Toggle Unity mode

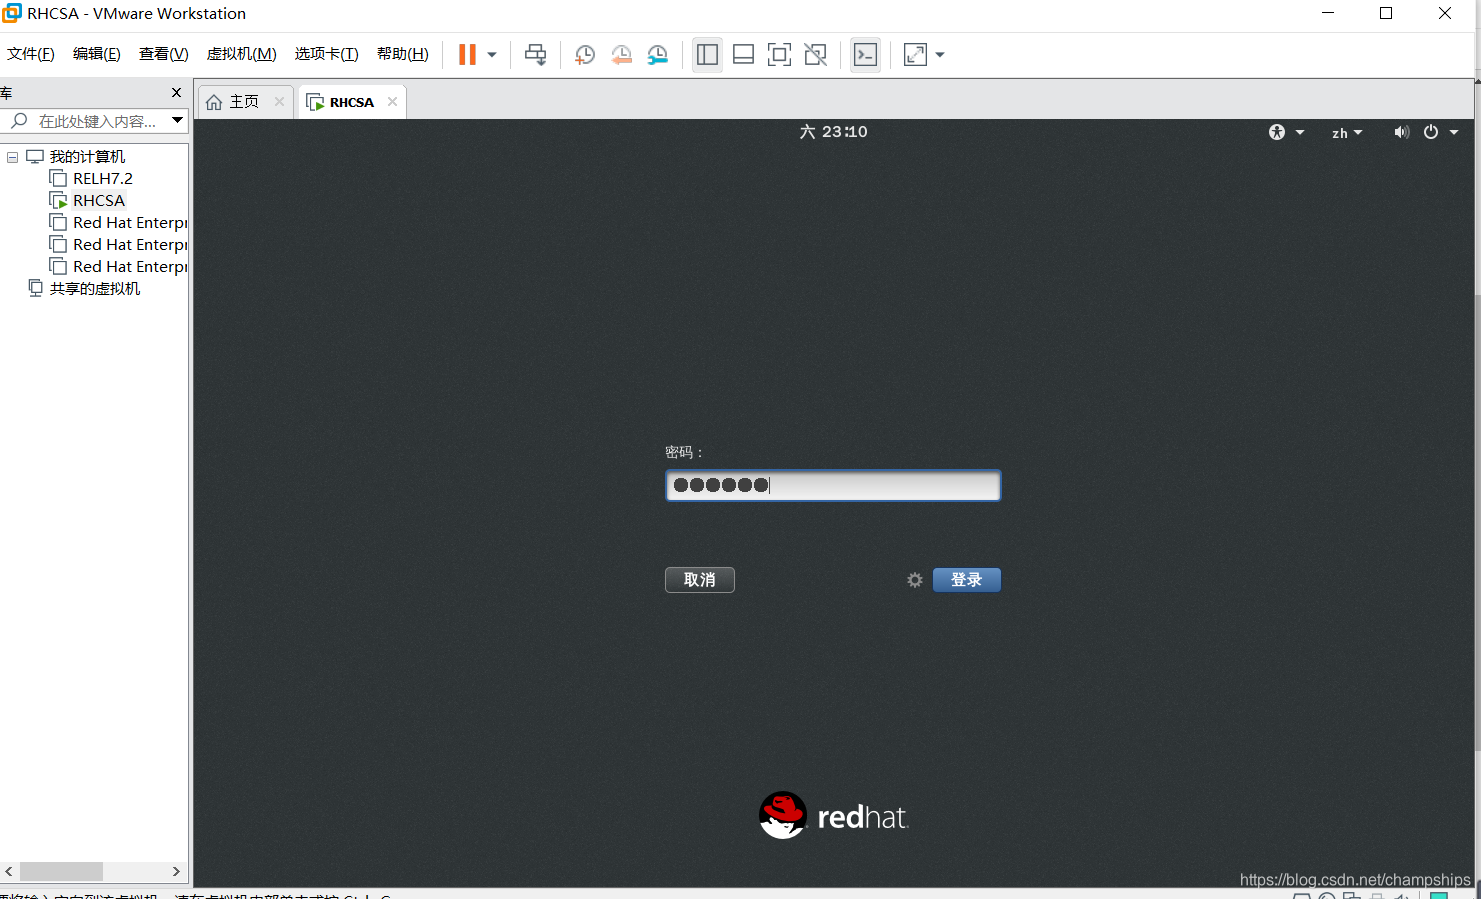815,55
